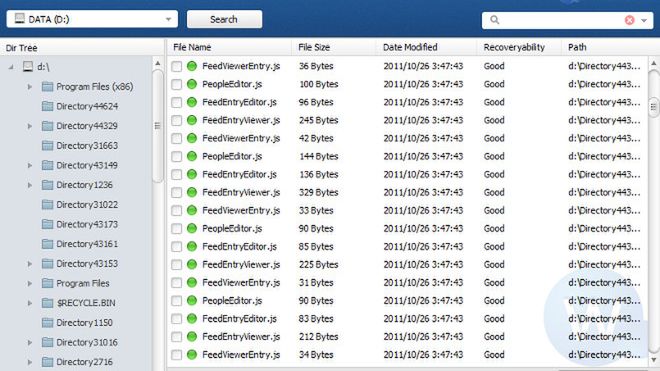Click the Dir Tree scroll-up arrow
This screenshot has height=371, width=660.
tap(157, 64)
